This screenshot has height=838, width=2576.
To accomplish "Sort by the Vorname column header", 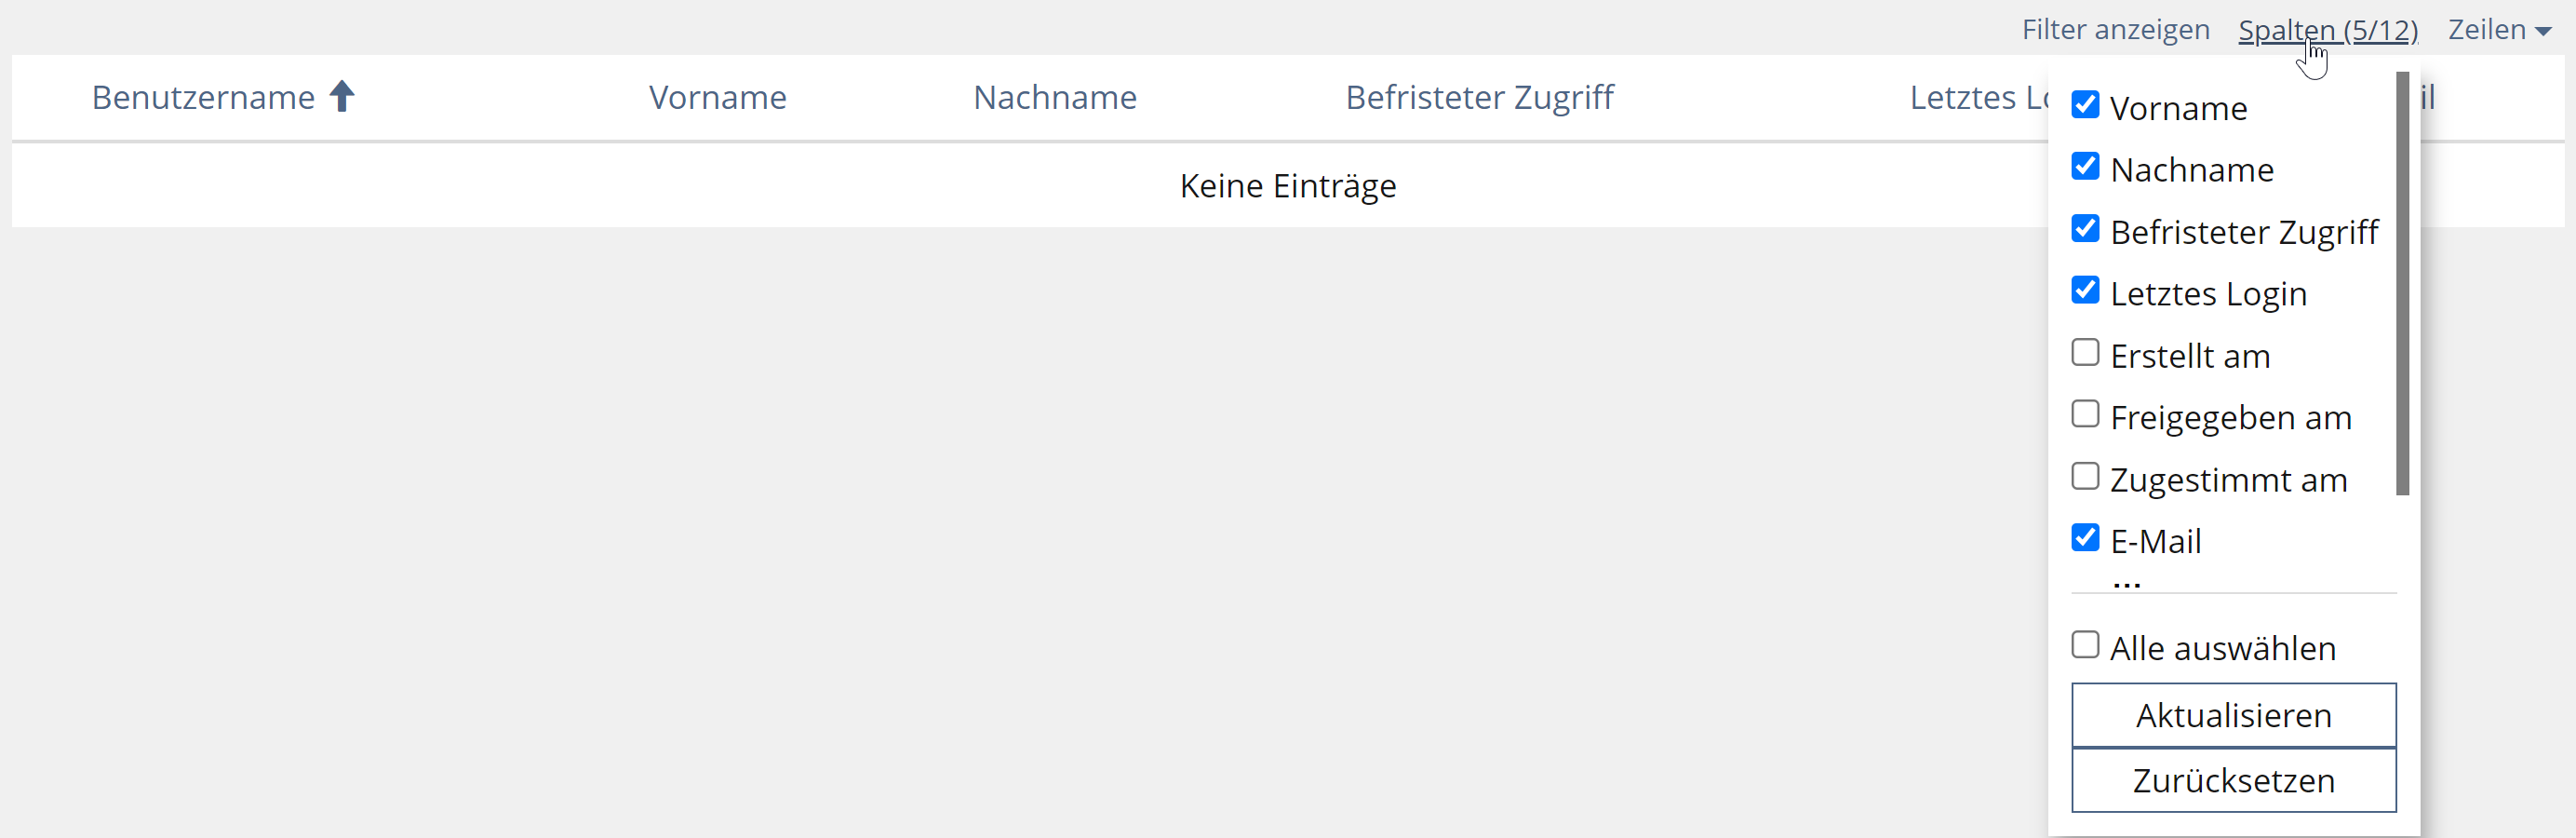I will click(717, 98).
